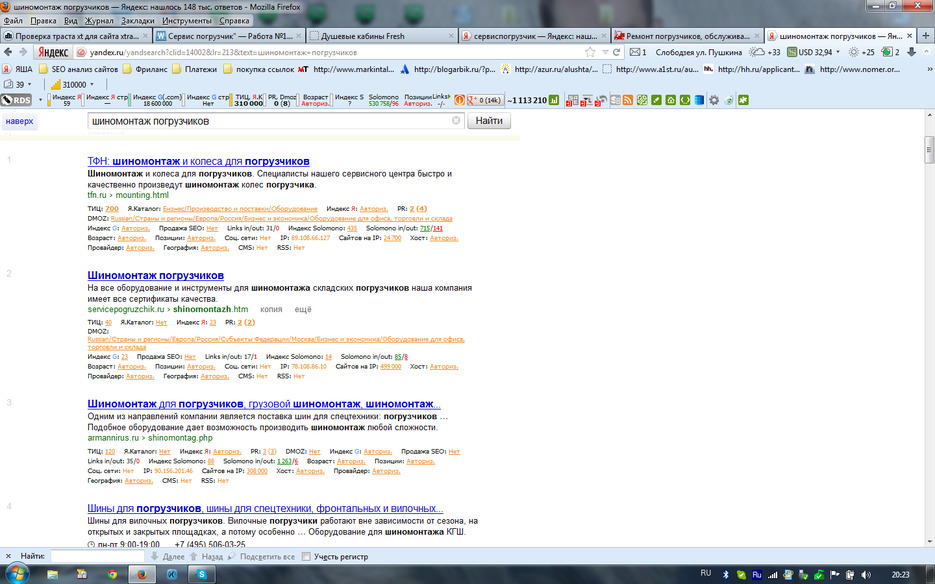This screenshot has height=584, width=935.
Task: Open Skype from the taskbar
Action: (x=202, y=574)
